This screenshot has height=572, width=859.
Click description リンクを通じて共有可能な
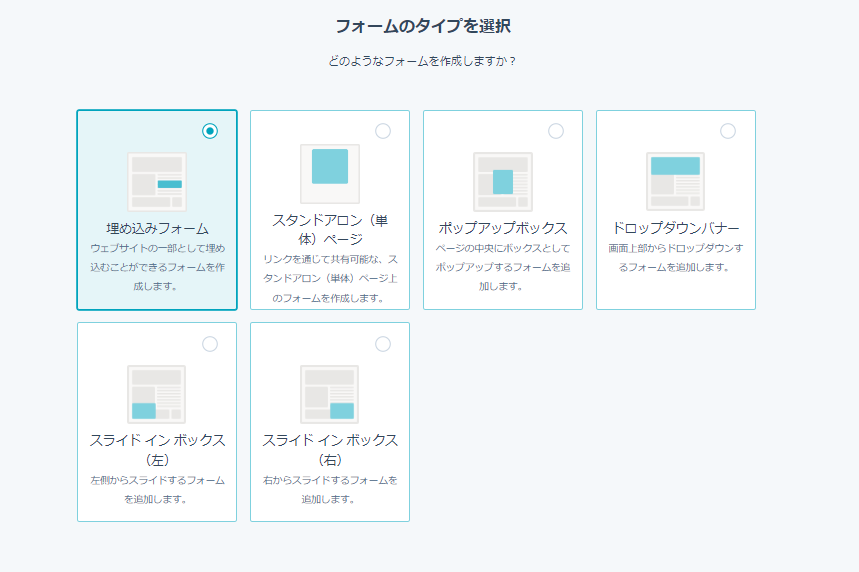(330, 279)
